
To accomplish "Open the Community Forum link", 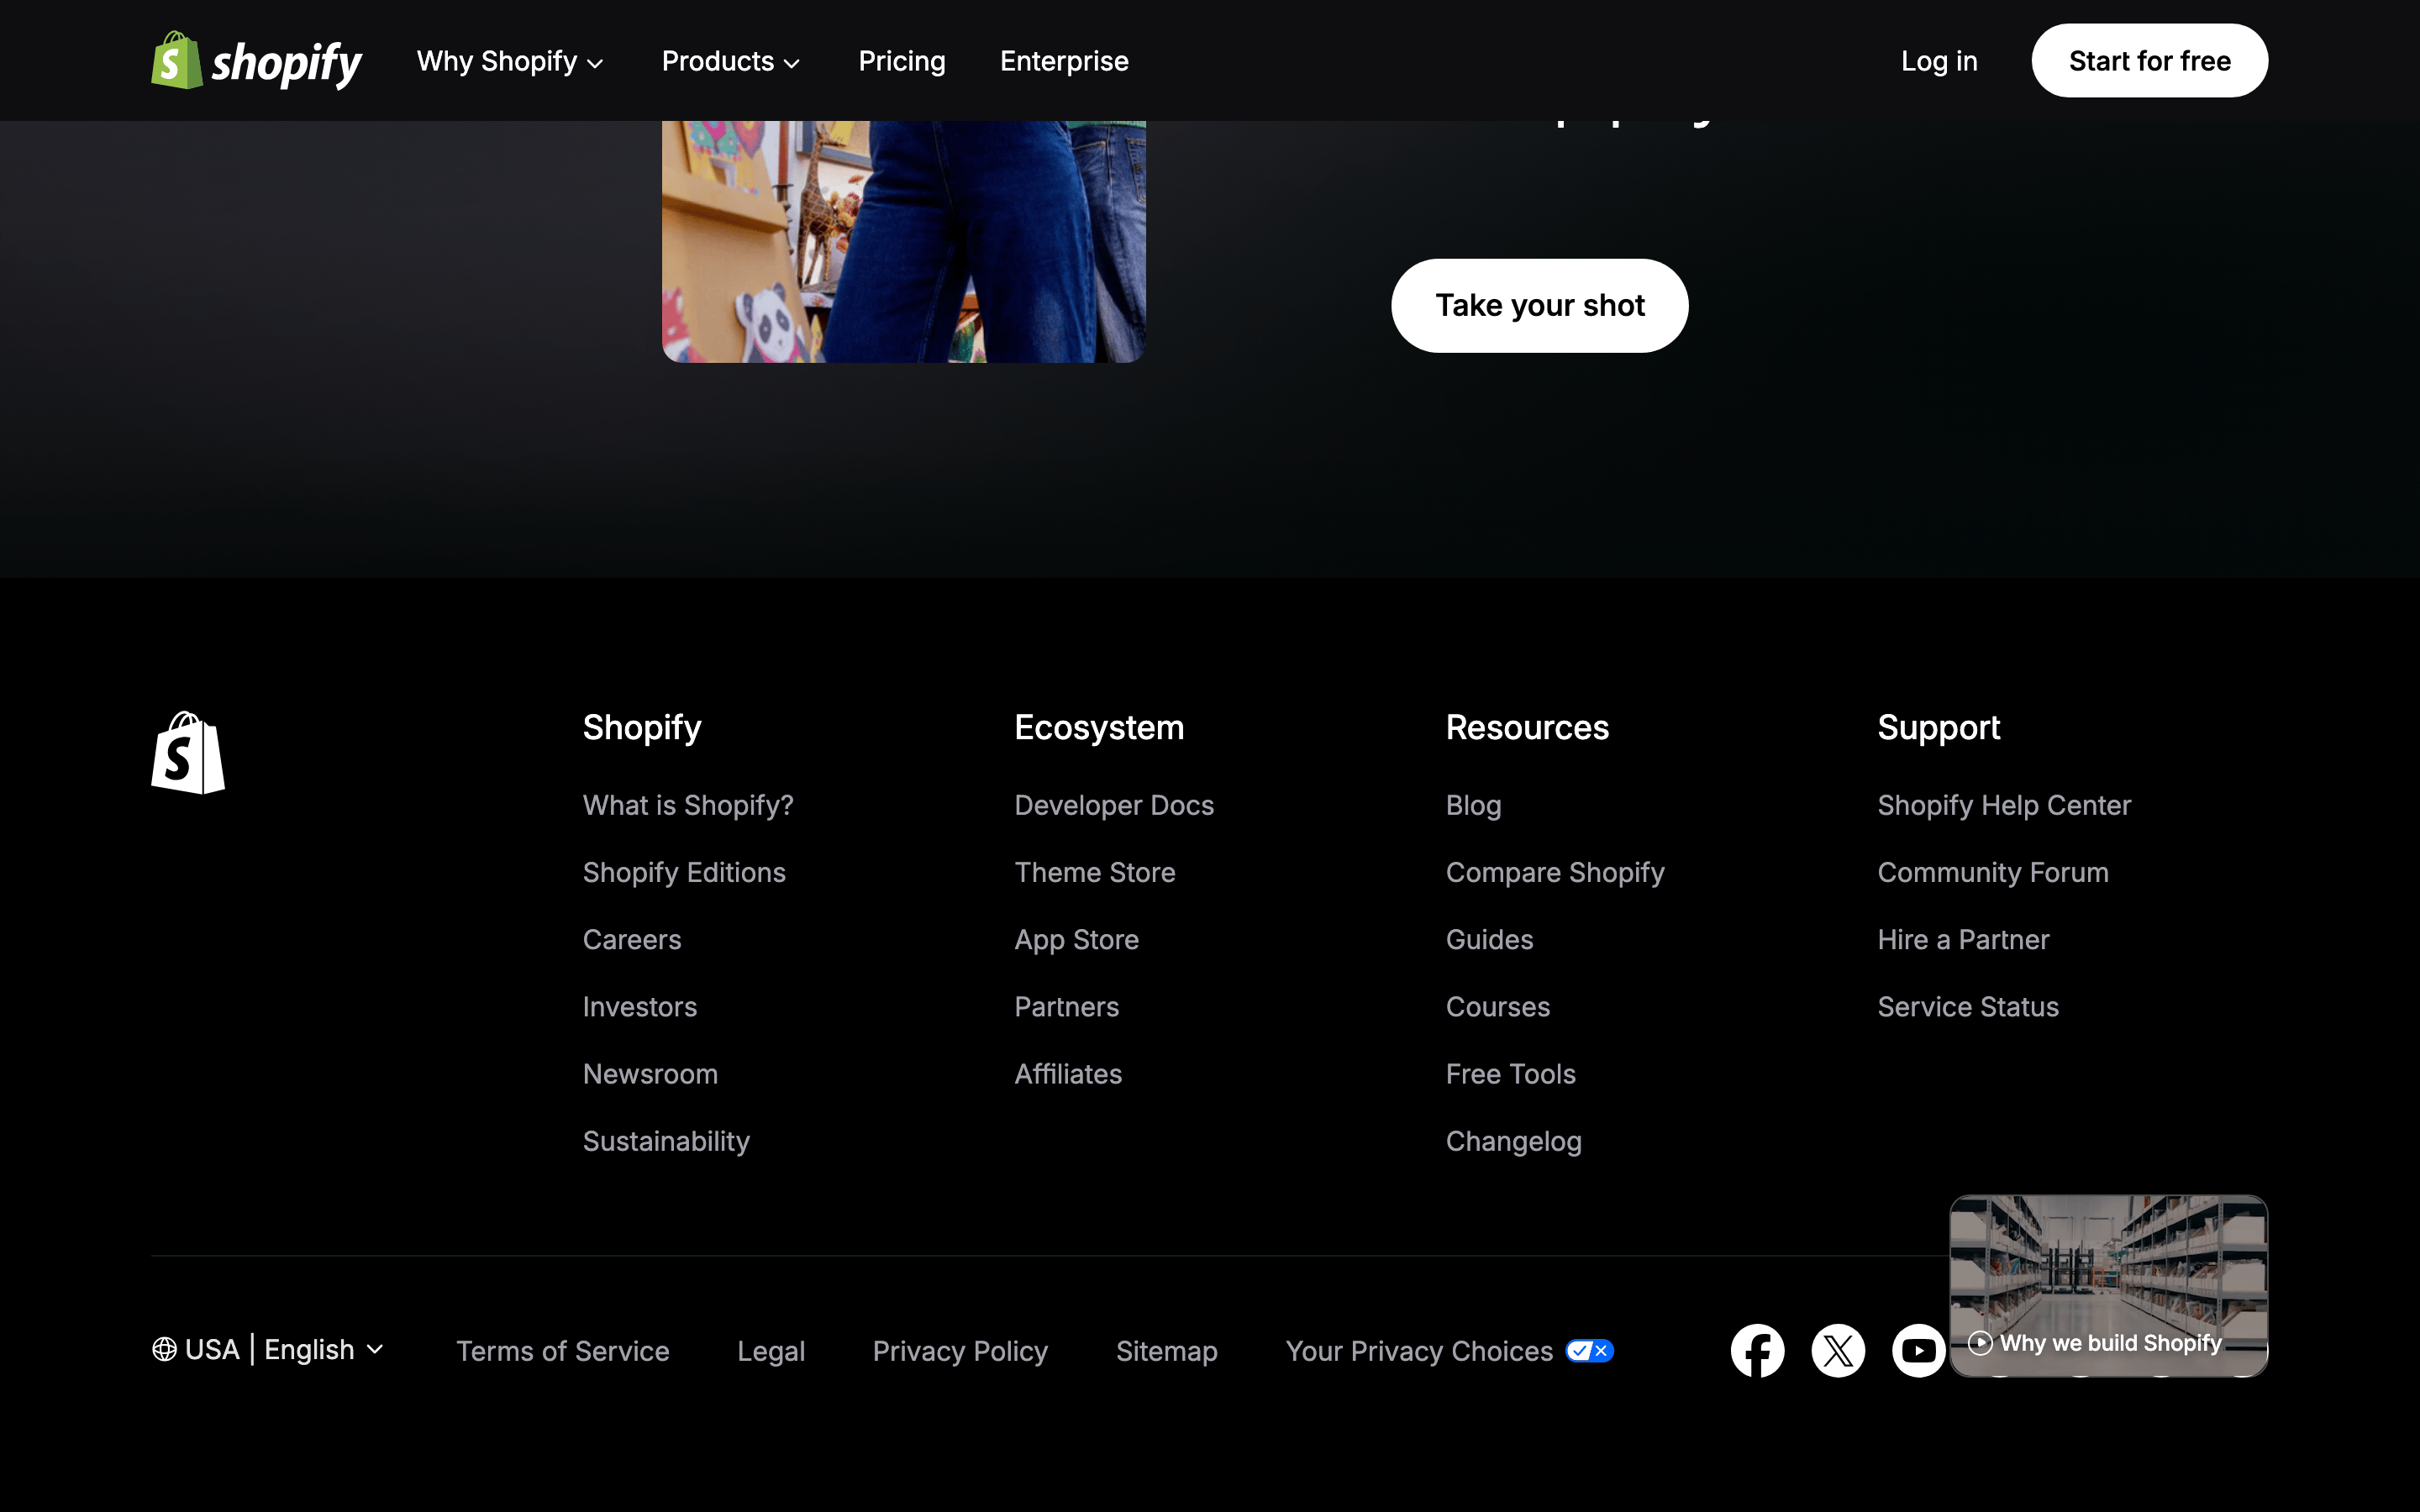I will point(1993,873).
